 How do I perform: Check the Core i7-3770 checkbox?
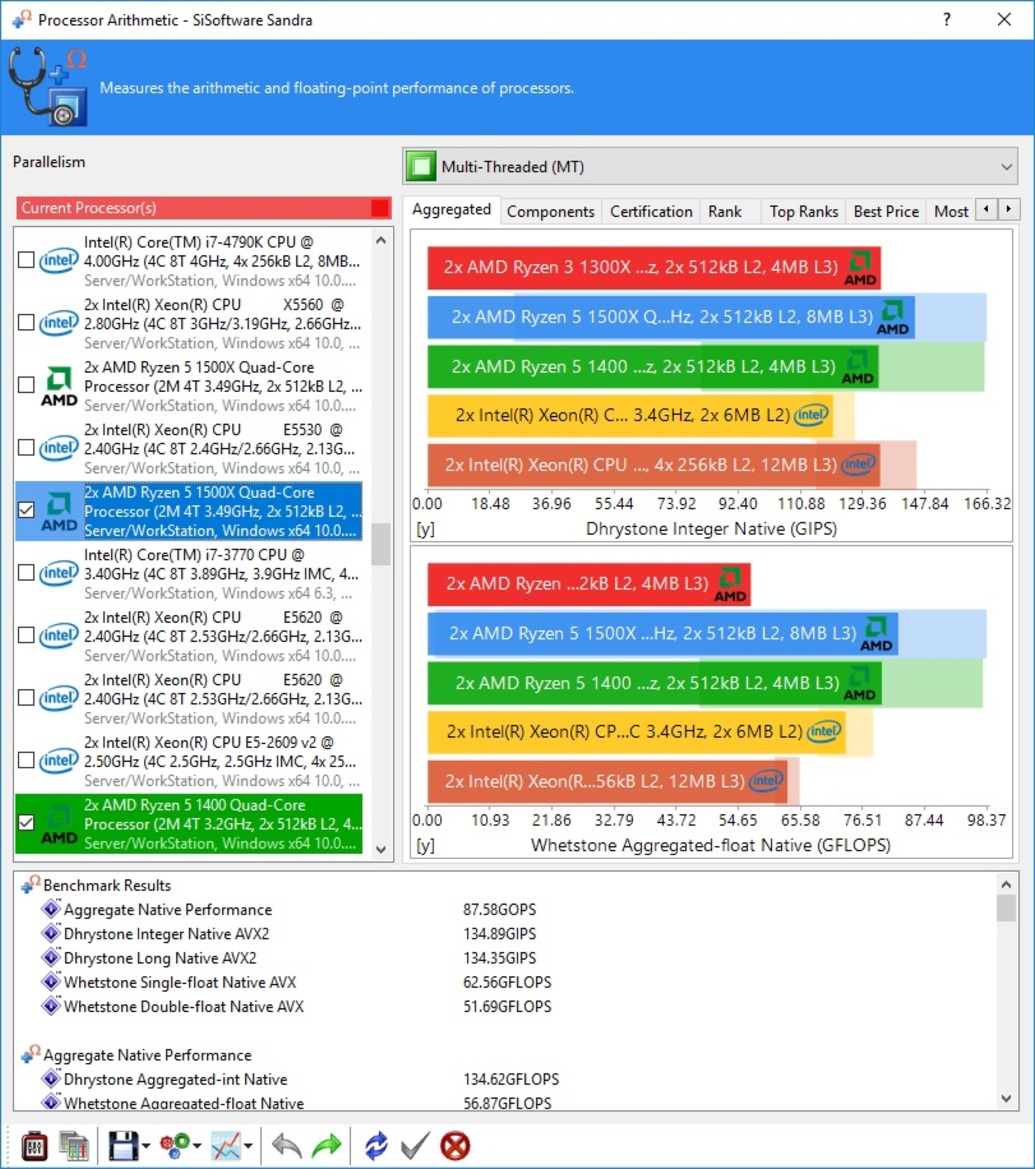pyautogui.click(x=26, y=573)
